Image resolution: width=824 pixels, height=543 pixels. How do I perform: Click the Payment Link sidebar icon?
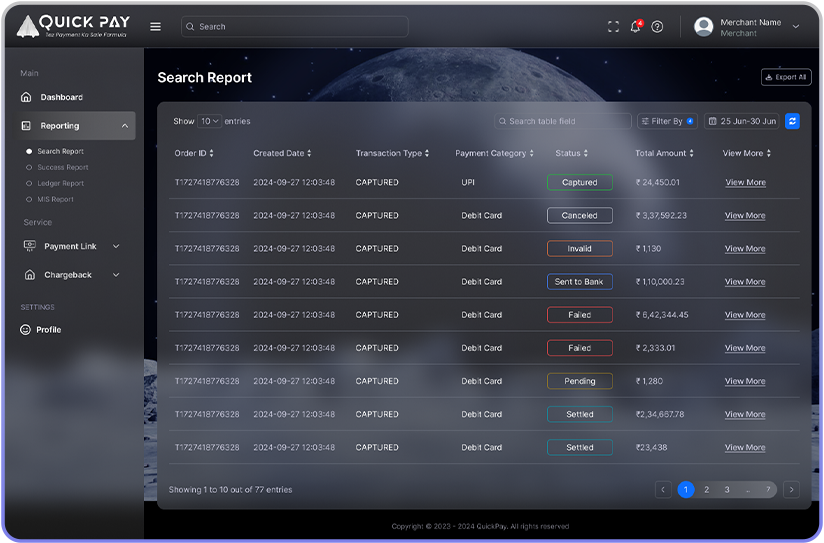[x=30, y=246]
